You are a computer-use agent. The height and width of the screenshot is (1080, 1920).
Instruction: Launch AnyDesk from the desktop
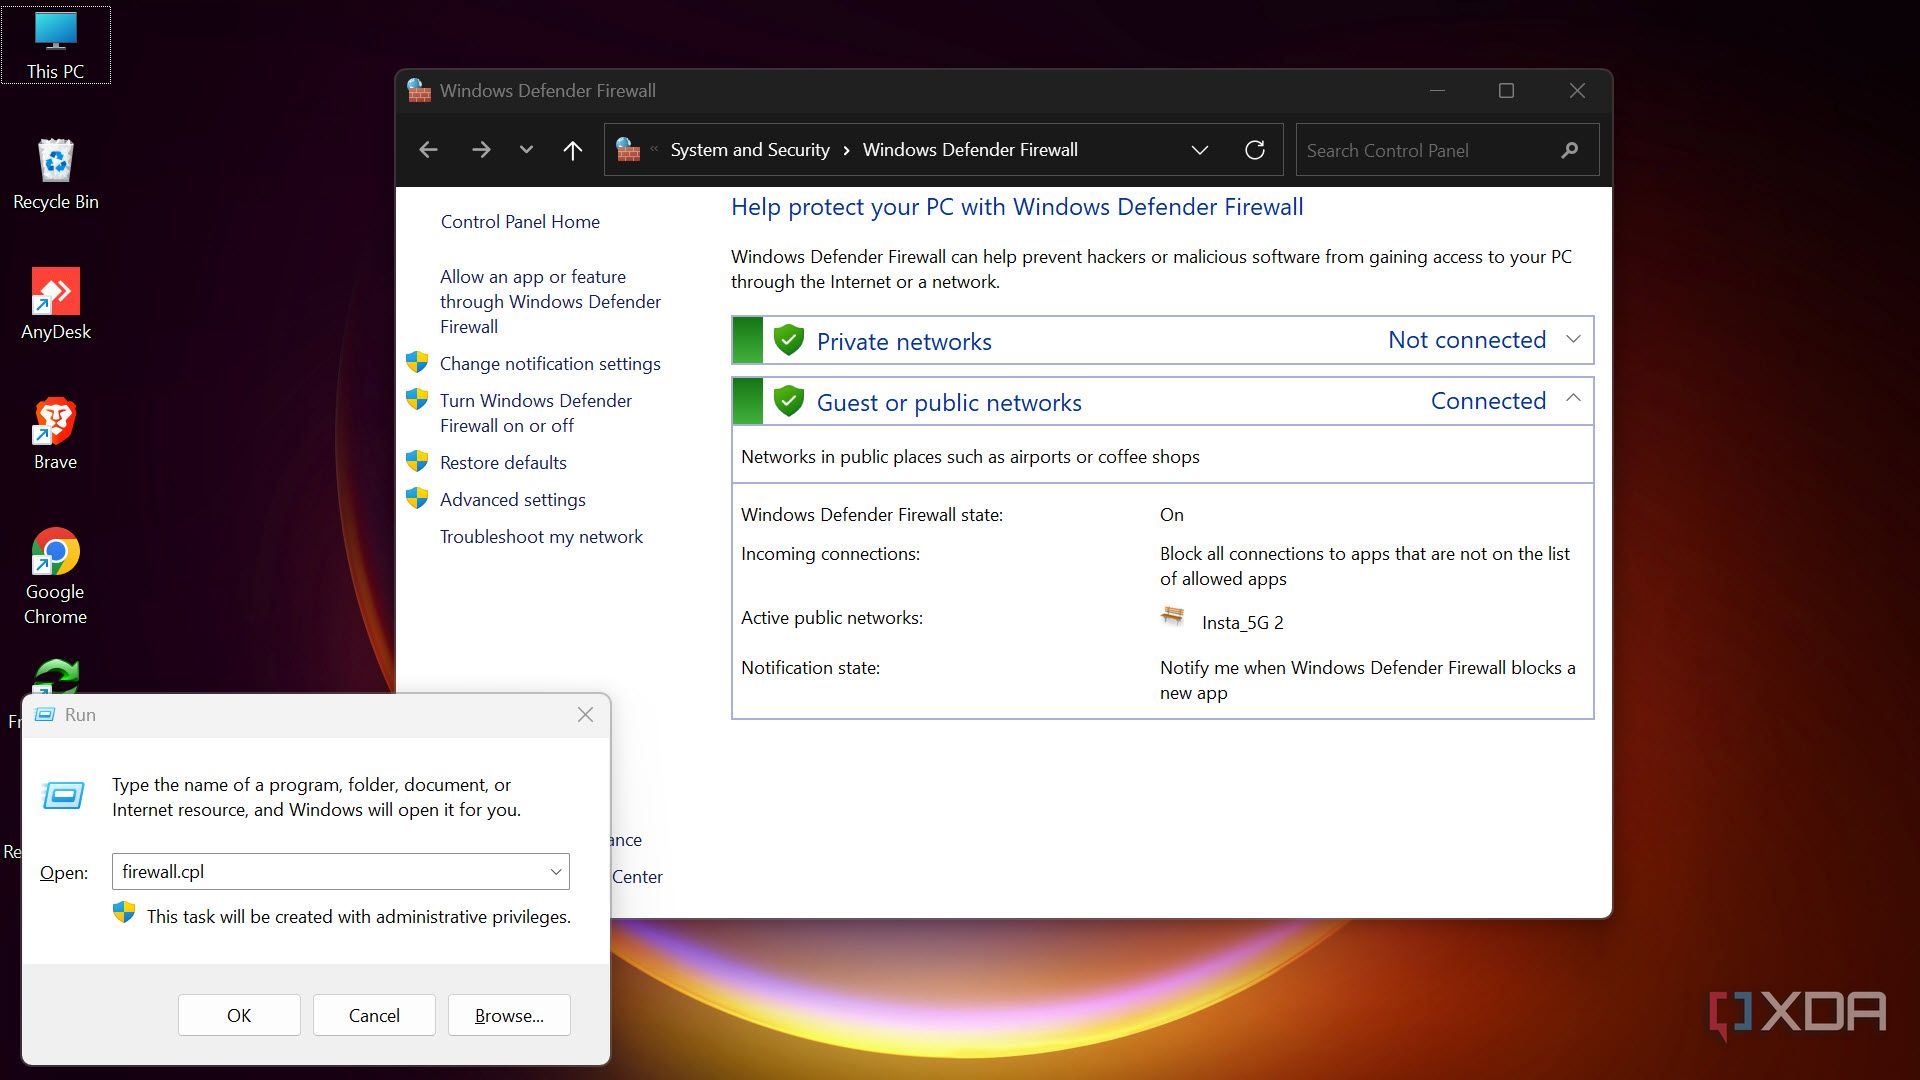pos(55,305)
